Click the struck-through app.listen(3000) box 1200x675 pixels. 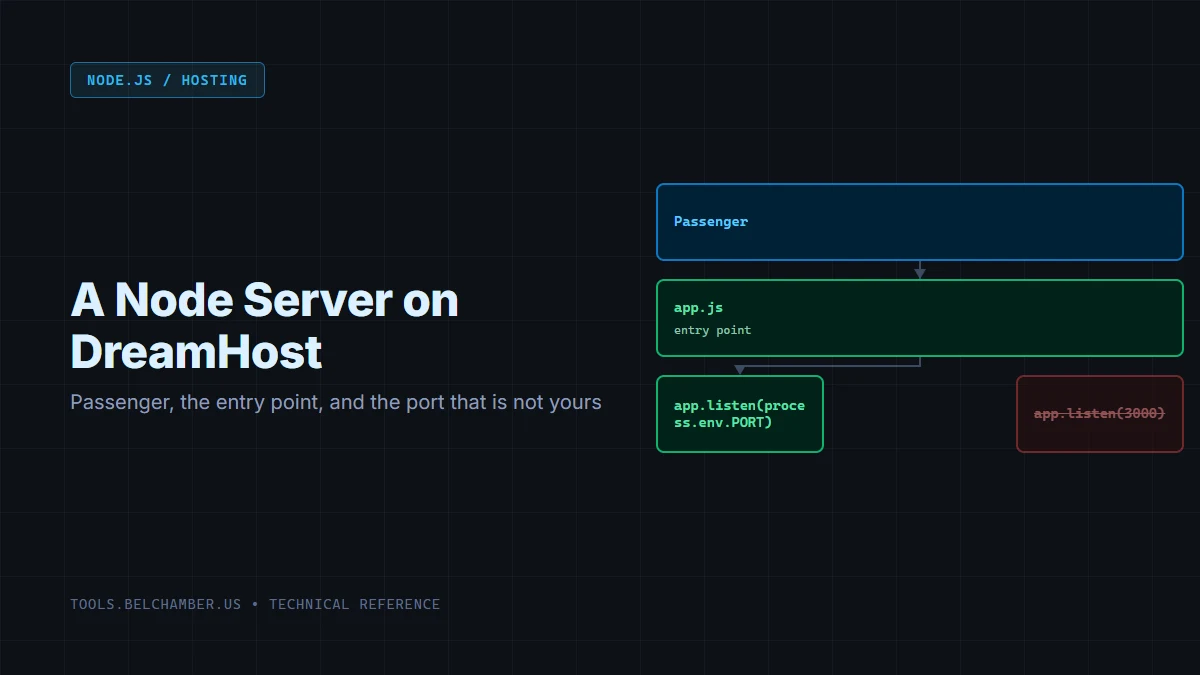[1100, 414]
